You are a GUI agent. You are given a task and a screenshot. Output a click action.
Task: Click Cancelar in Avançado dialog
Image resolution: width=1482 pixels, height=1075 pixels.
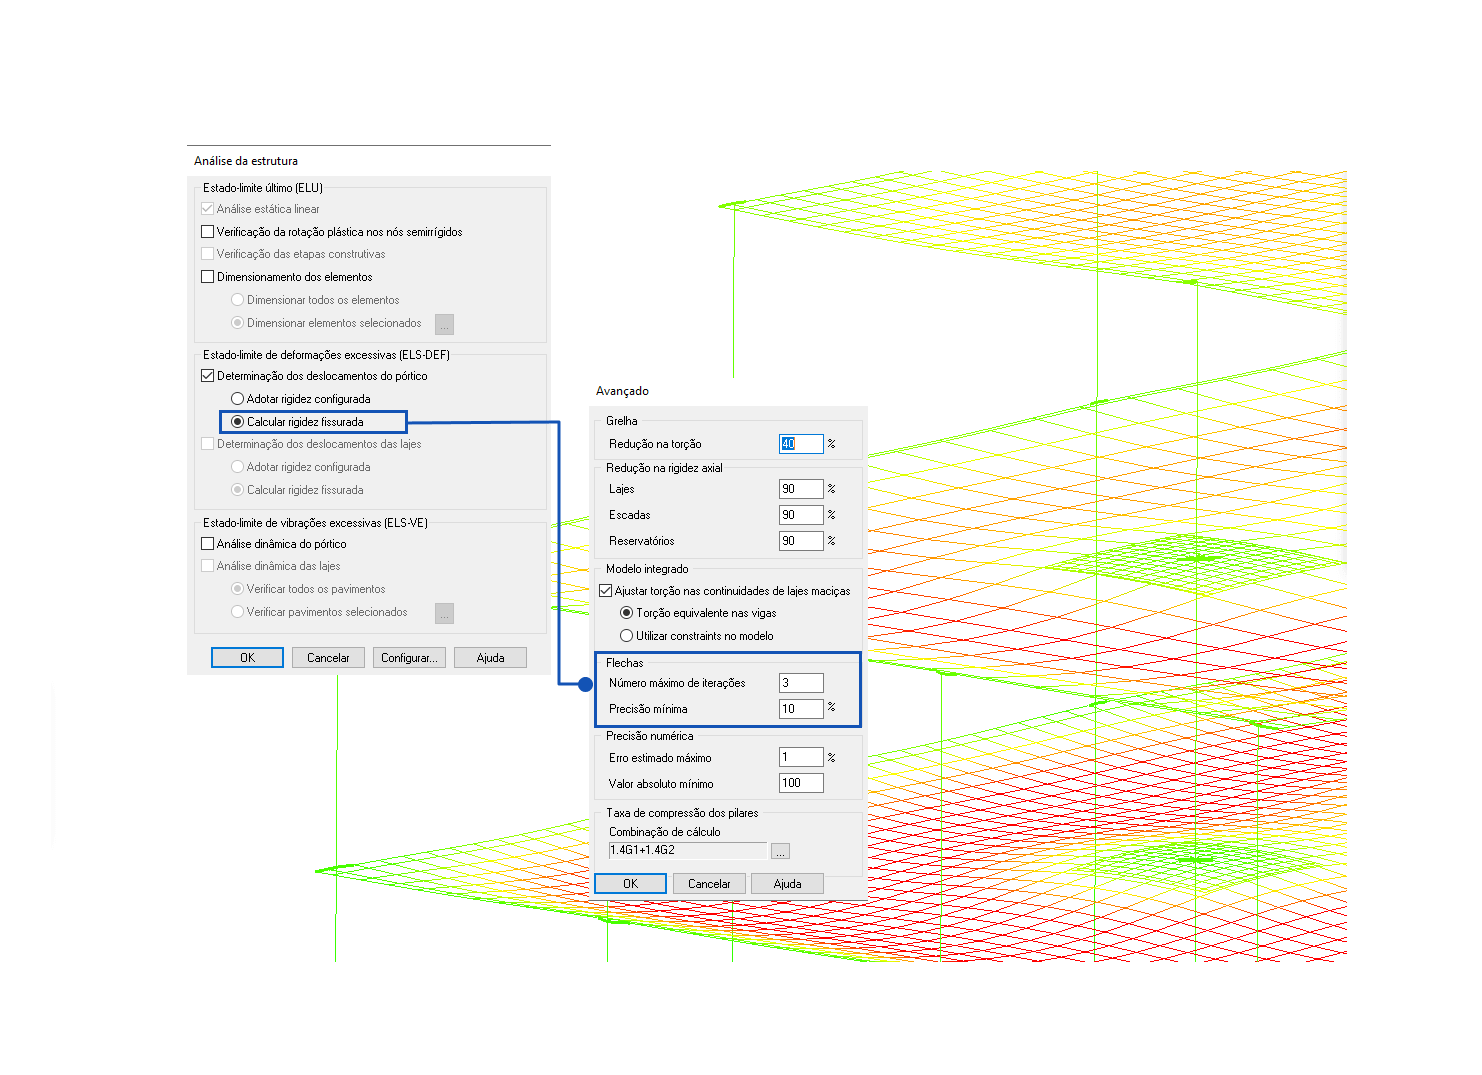[709, 884]
